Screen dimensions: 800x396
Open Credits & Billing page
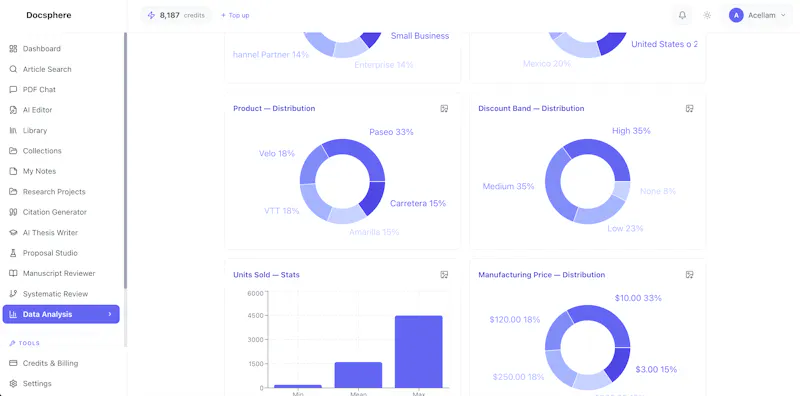click(x=61, y=363)
